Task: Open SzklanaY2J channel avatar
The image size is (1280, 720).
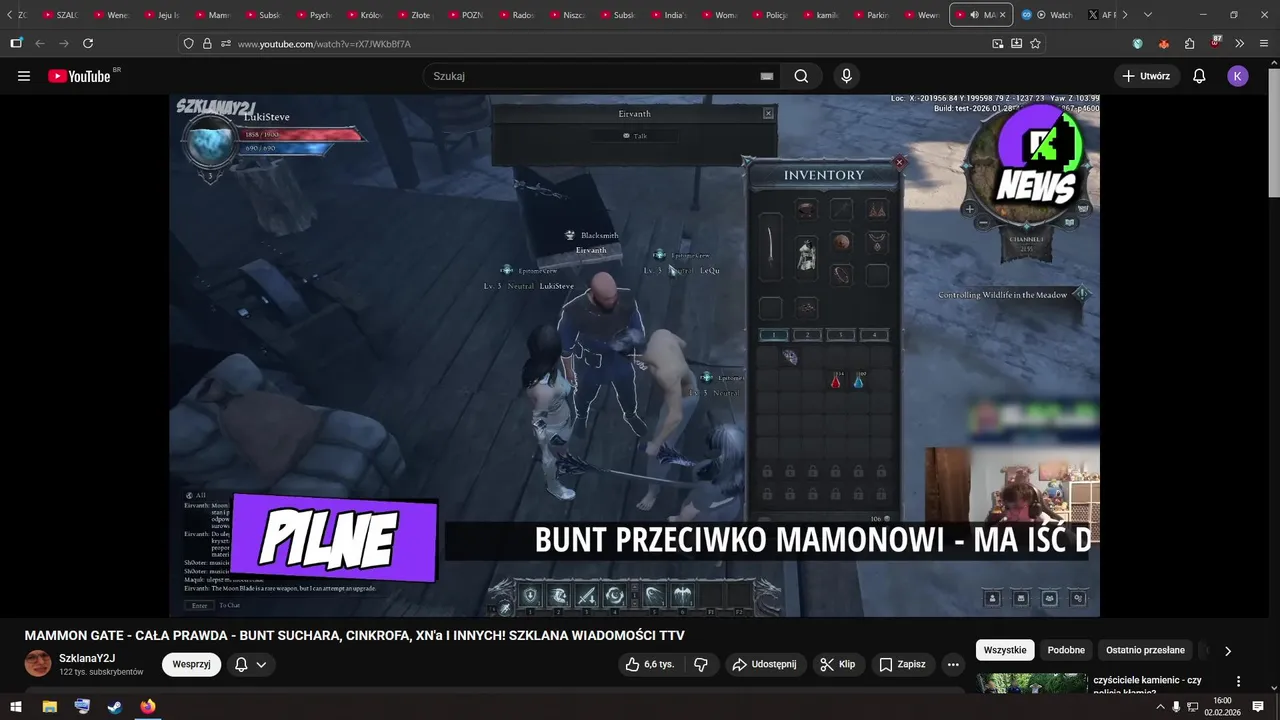Action: point(38,664)
